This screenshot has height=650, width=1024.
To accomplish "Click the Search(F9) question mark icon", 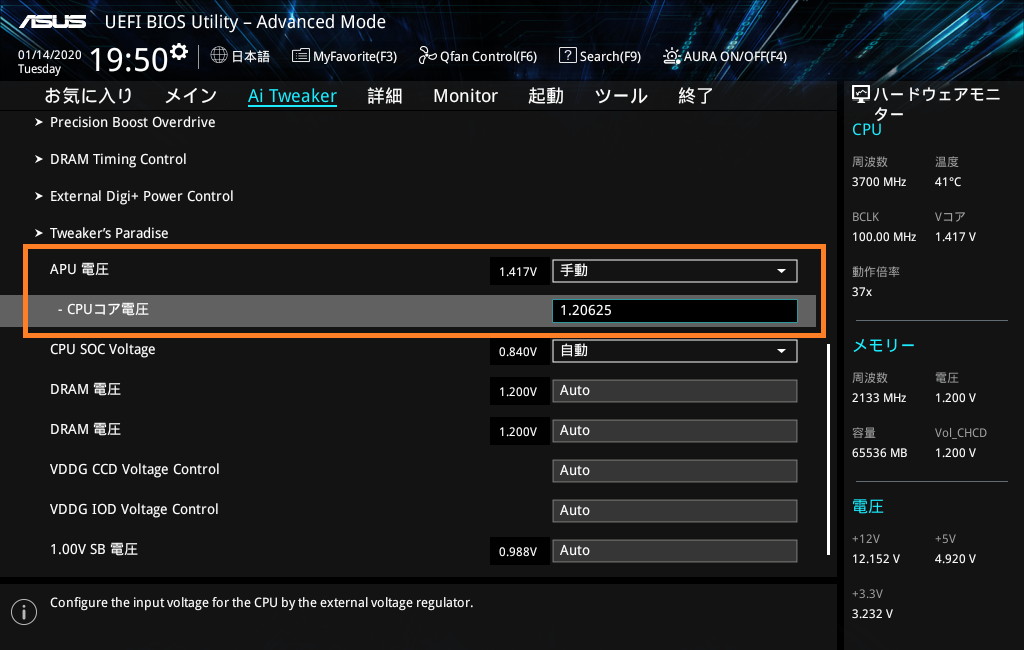I will coord(568,56).
